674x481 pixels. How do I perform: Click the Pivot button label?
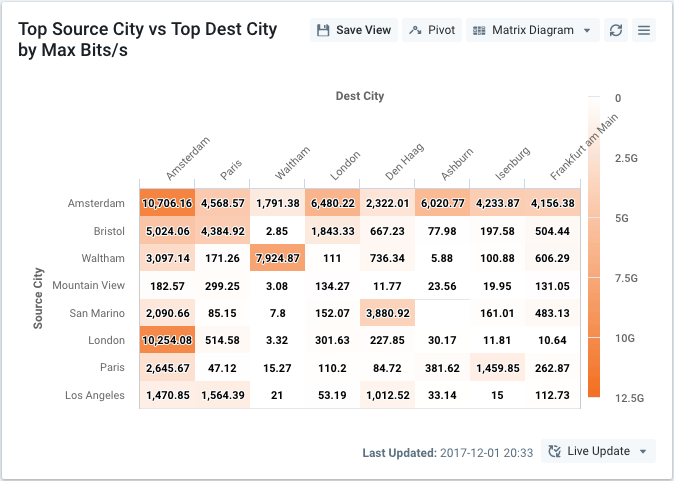point(441,30)
